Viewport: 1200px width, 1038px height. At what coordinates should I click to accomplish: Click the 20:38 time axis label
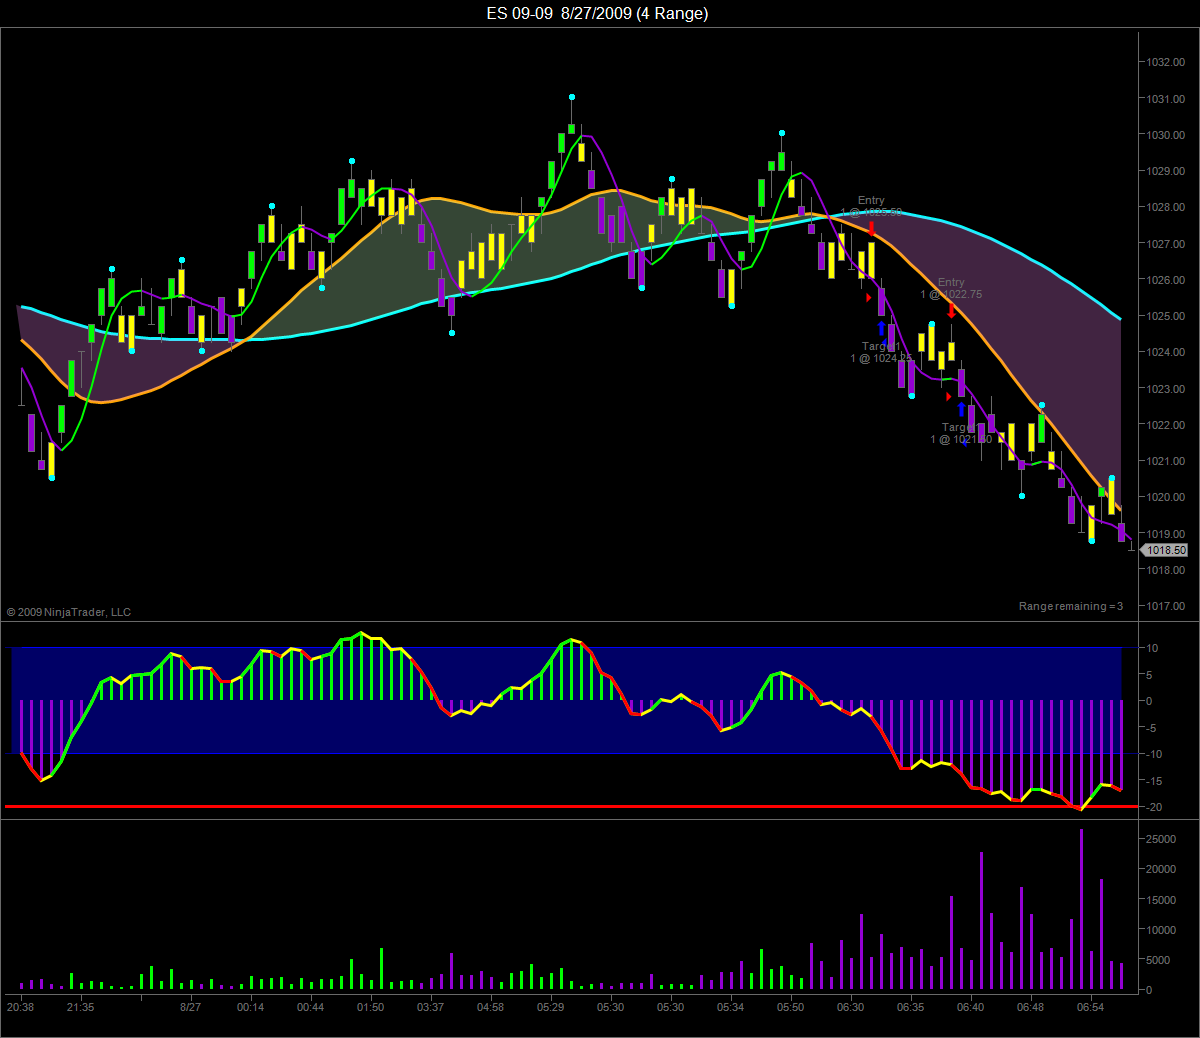click(20, 1007)
